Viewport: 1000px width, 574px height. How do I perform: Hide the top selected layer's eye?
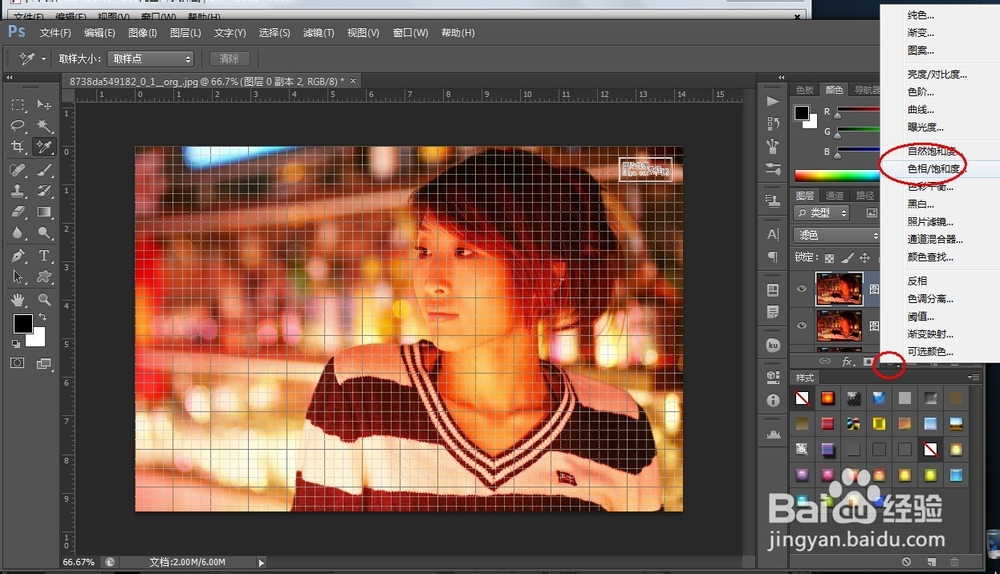(802, 288)
